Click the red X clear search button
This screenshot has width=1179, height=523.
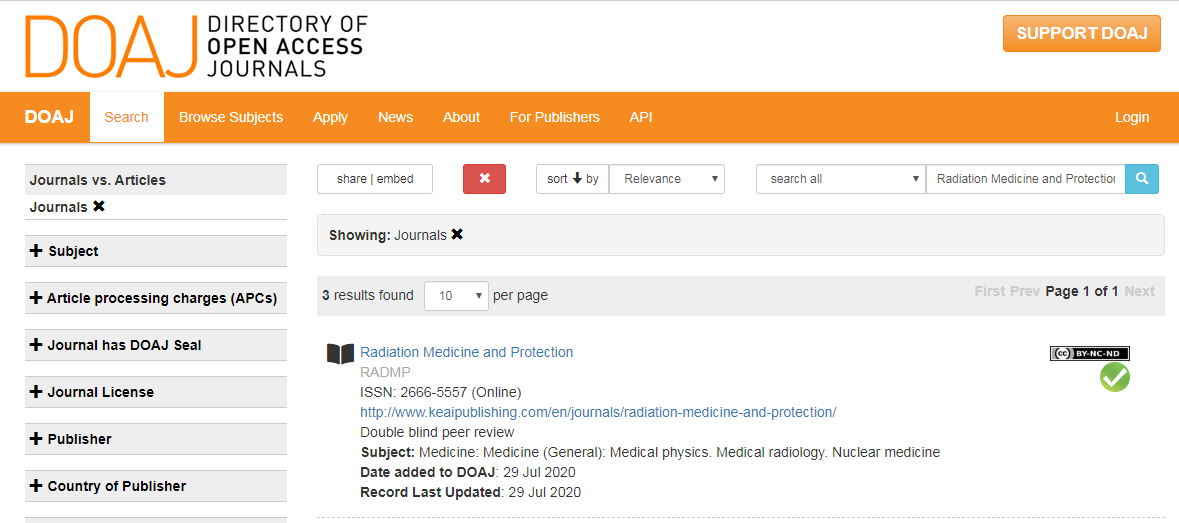[484, 179]
